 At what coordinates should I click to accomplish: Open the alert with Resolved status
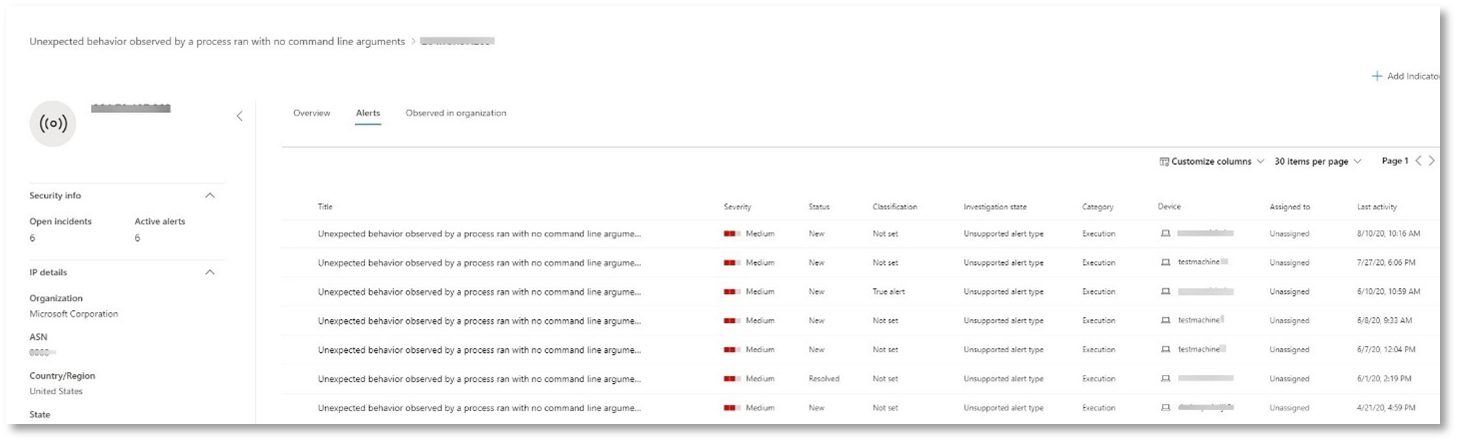479,379
